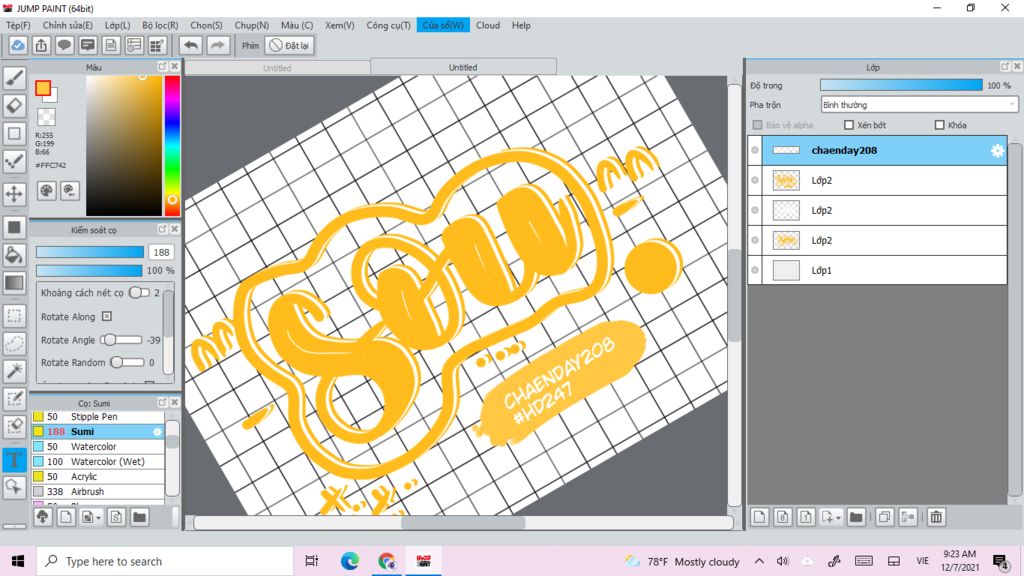Open the Windows Start menu
Viewport: 1024px width, 576px height.
click(x=18, y=561)
